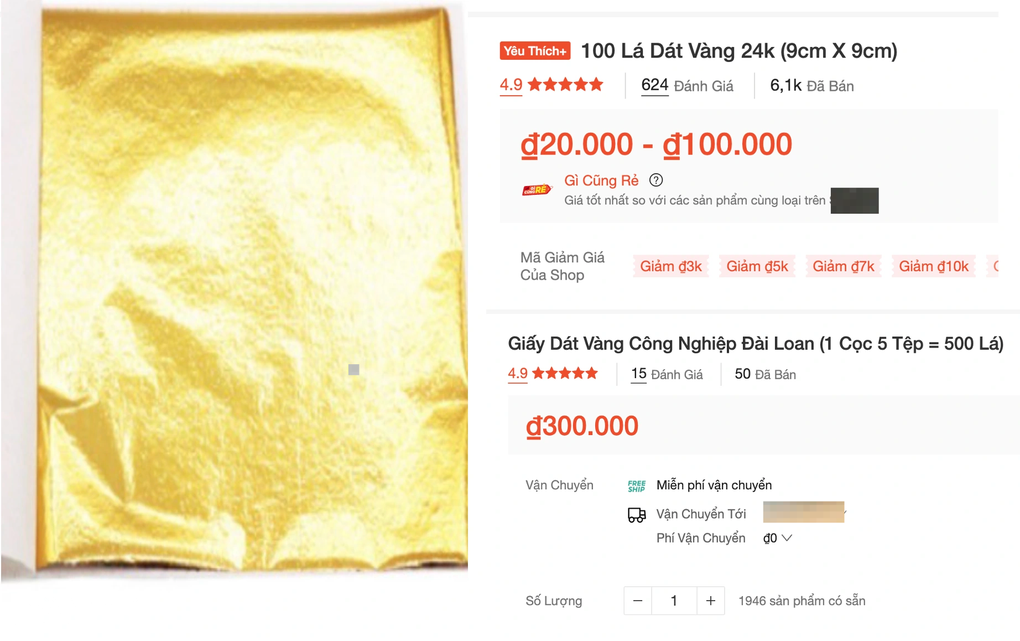This screenshot has width=1020, height=641.
Task: Click the Free Ship icon
Action: pyautogui.click(x=636, y=485)
